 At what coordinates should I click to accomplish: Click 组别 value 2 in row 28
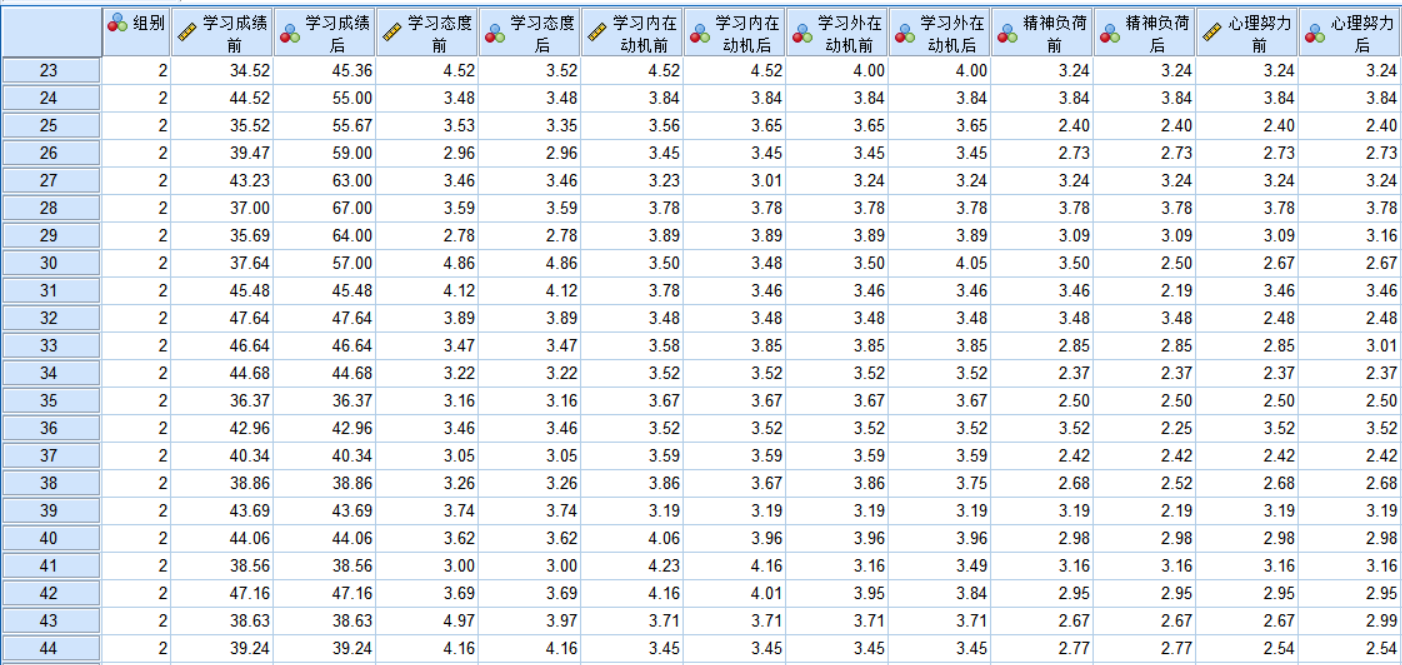pyautogui.click(x=136, y=208)
